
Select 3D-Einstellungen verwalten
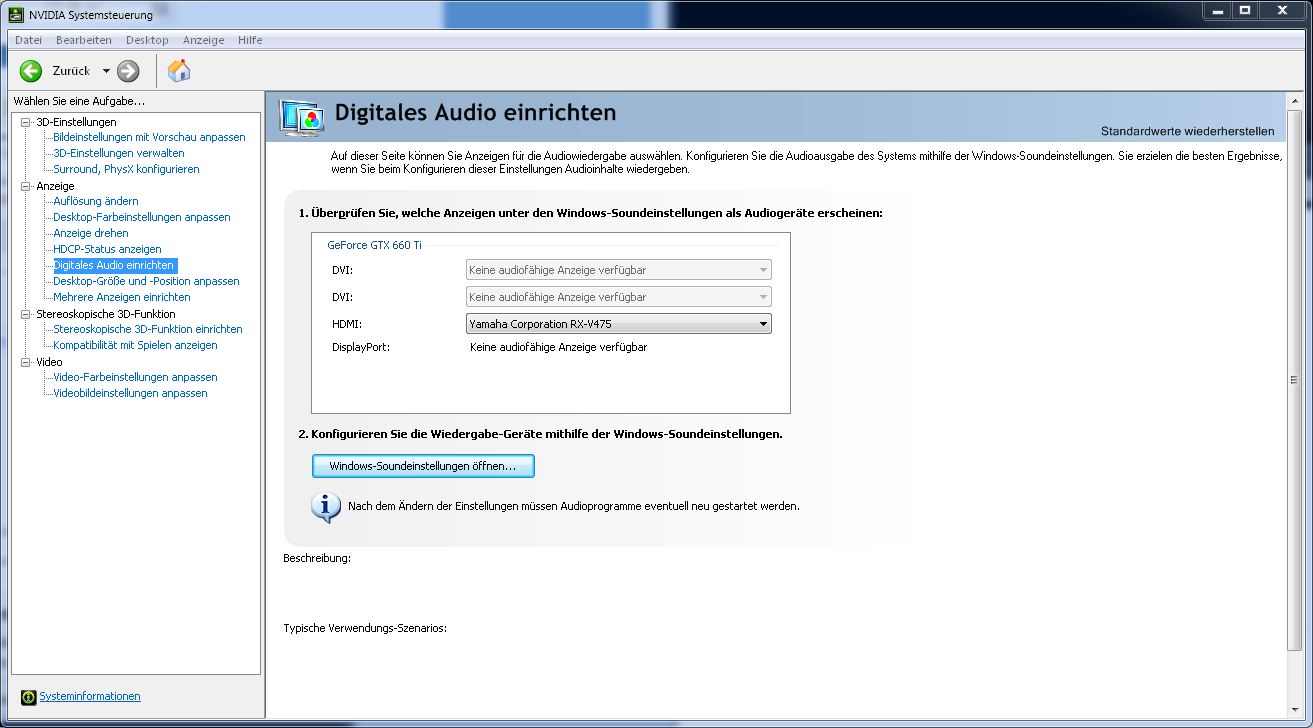tap(119, 153)
